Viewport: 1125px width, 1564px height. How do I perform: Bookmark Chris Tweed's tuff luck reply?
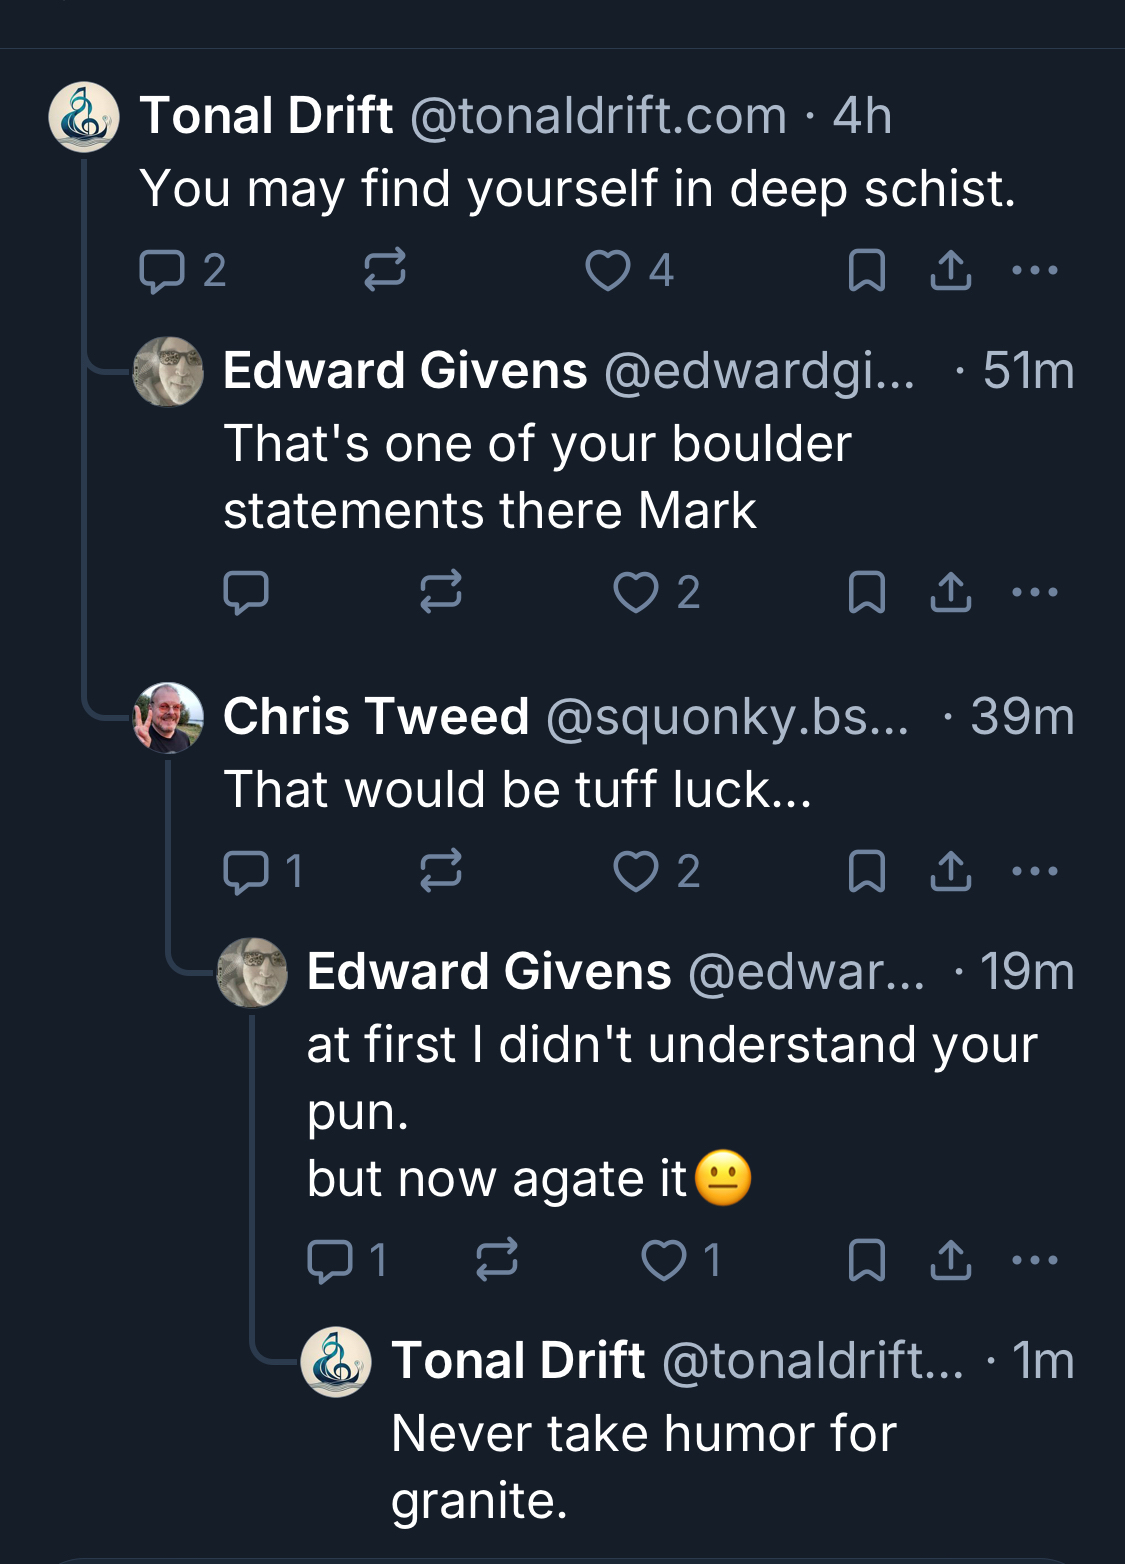866,871
